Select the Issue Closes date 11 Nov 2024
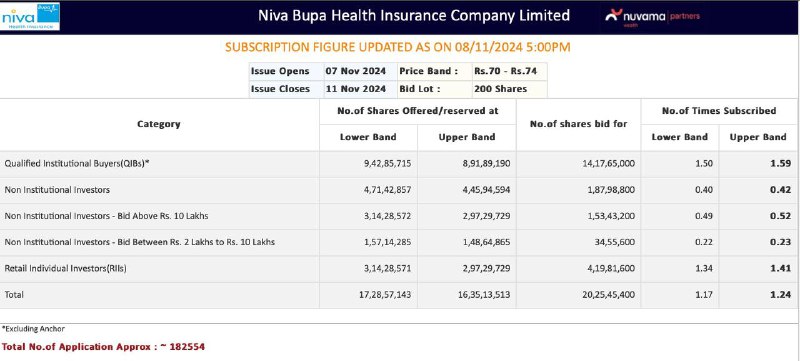This screenshot has height=361, width=800. click(356, 89)
